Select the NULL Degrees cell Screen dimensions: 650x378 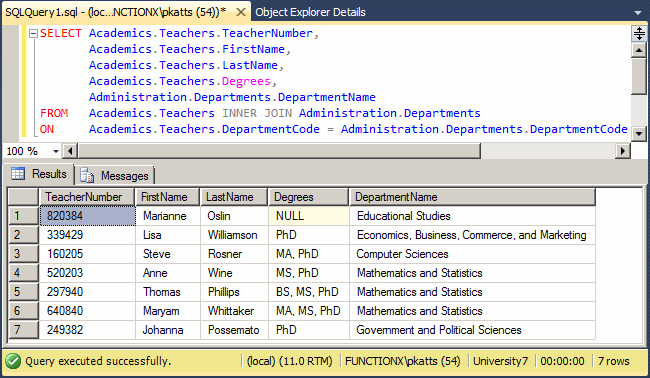click(x=309, y=216)
